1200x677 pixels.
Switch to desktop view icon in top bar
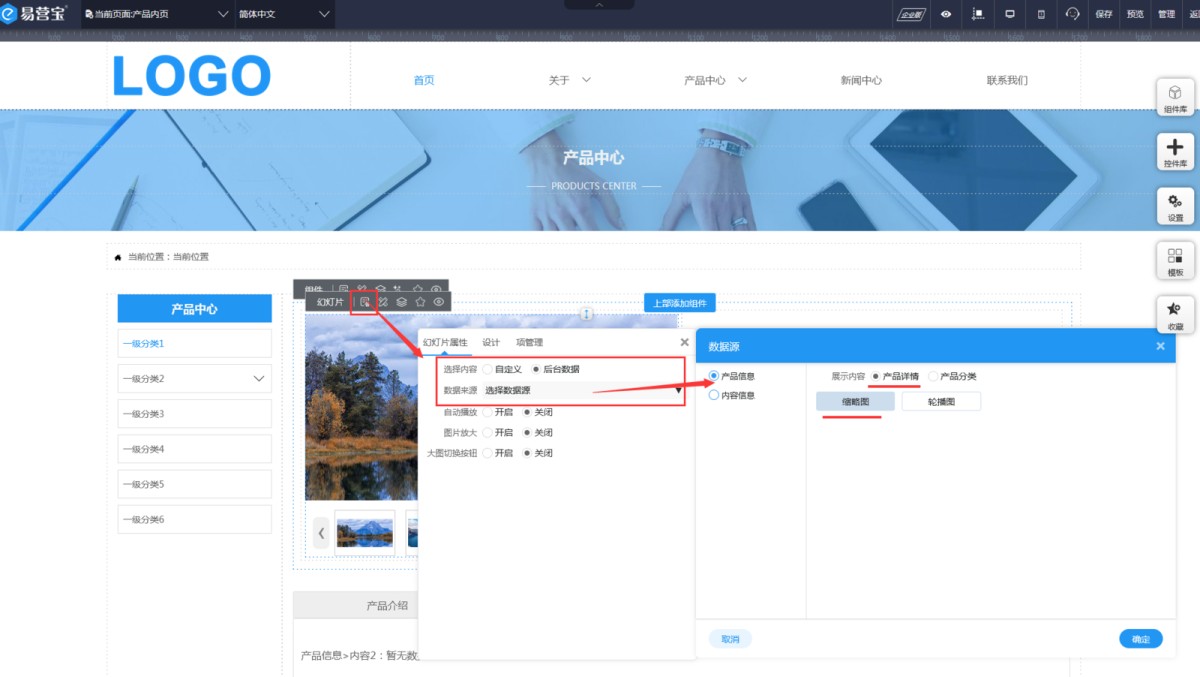click(1010, 14)
